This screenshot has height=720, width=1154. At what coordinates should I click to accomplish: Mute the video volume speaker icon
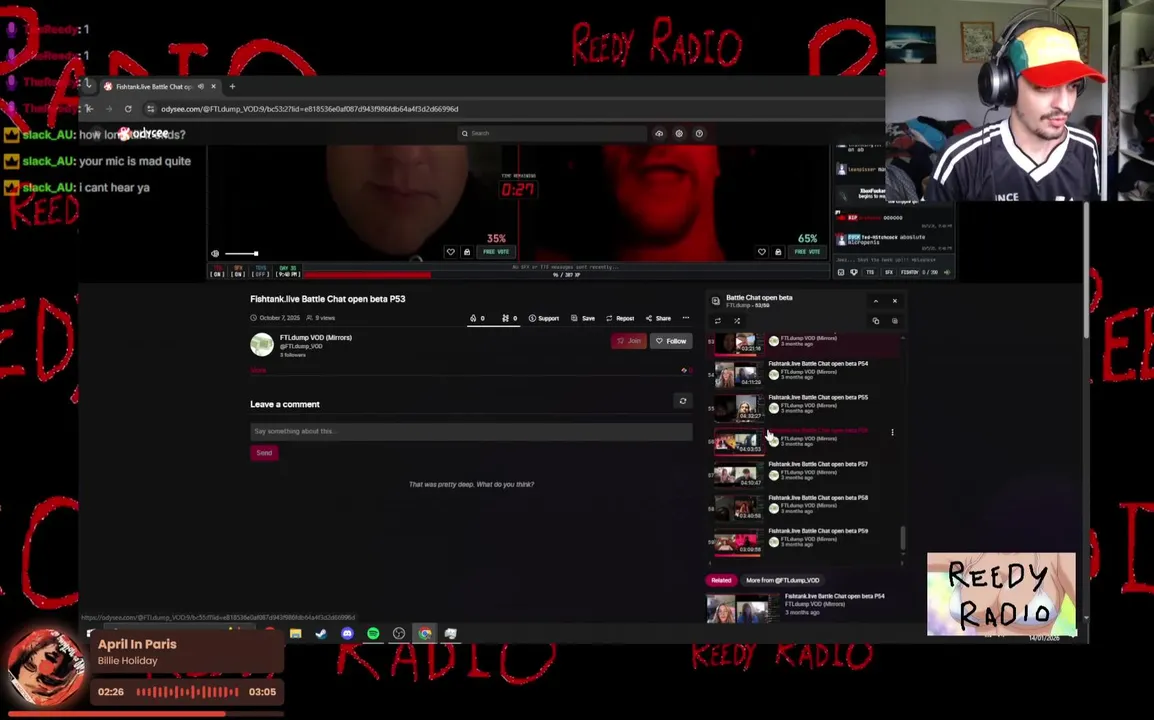pyautogui.click(x=215, y=253)
